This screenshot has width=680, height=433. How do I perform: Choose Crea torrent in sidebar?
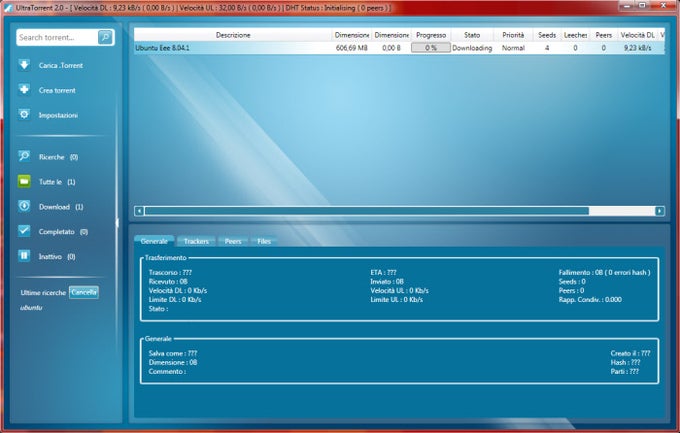point(57,90)
